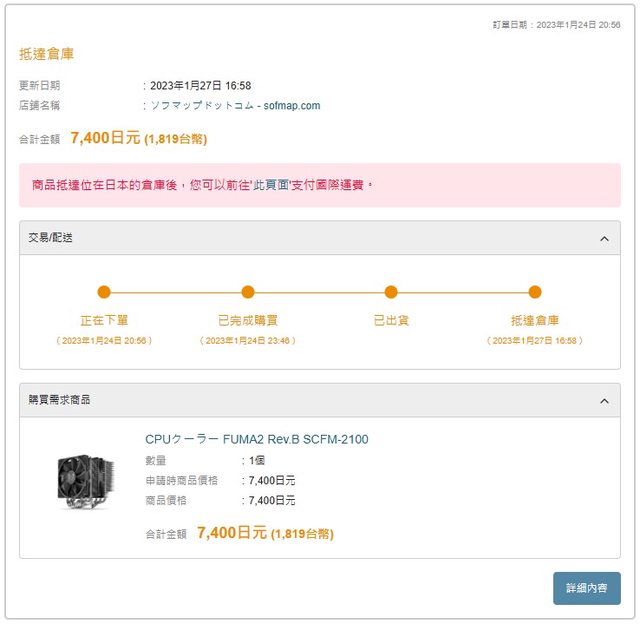This screenshot has height=624, width=640.
Task: Click the 2023年1月27日 16:58 timestamp under 抵達倉庫 step
Action: [535, 340]
